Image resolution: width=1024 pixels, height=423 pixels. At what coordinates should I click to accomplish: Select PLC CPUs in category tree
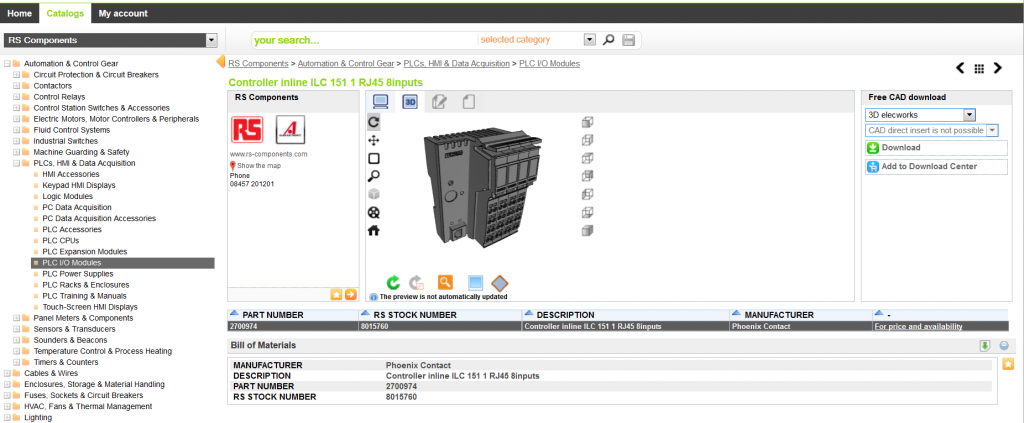click(61, 241)
